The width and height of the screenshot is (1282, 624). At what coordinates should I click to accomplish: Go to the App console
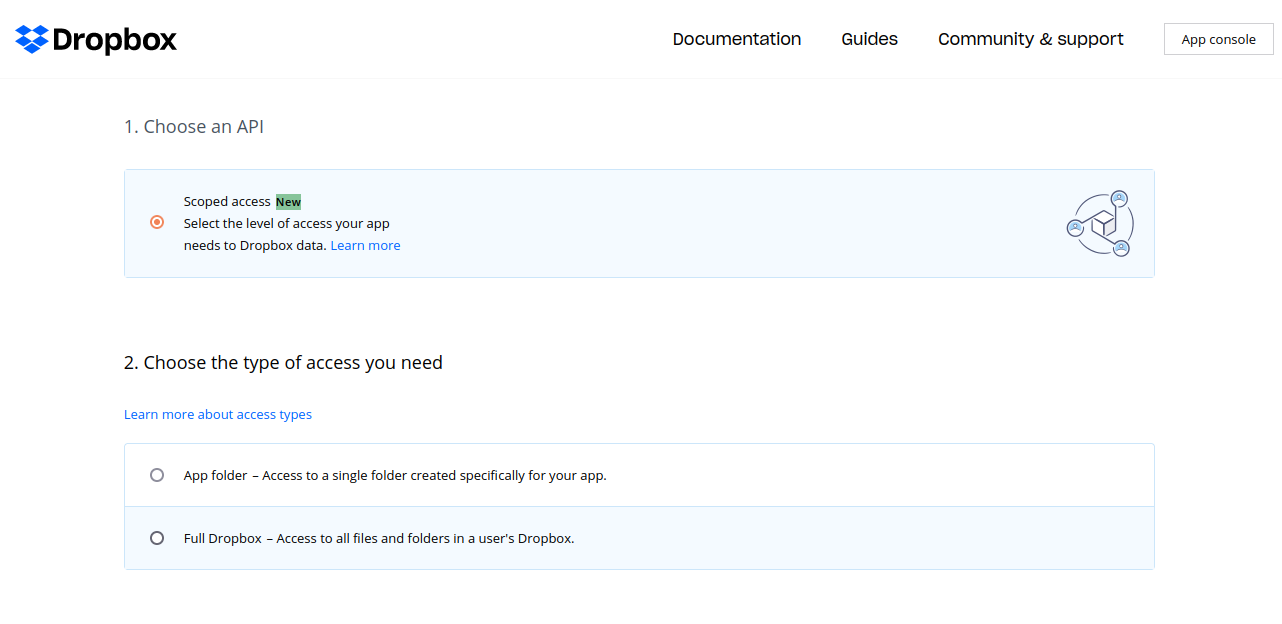[1219, 39]
